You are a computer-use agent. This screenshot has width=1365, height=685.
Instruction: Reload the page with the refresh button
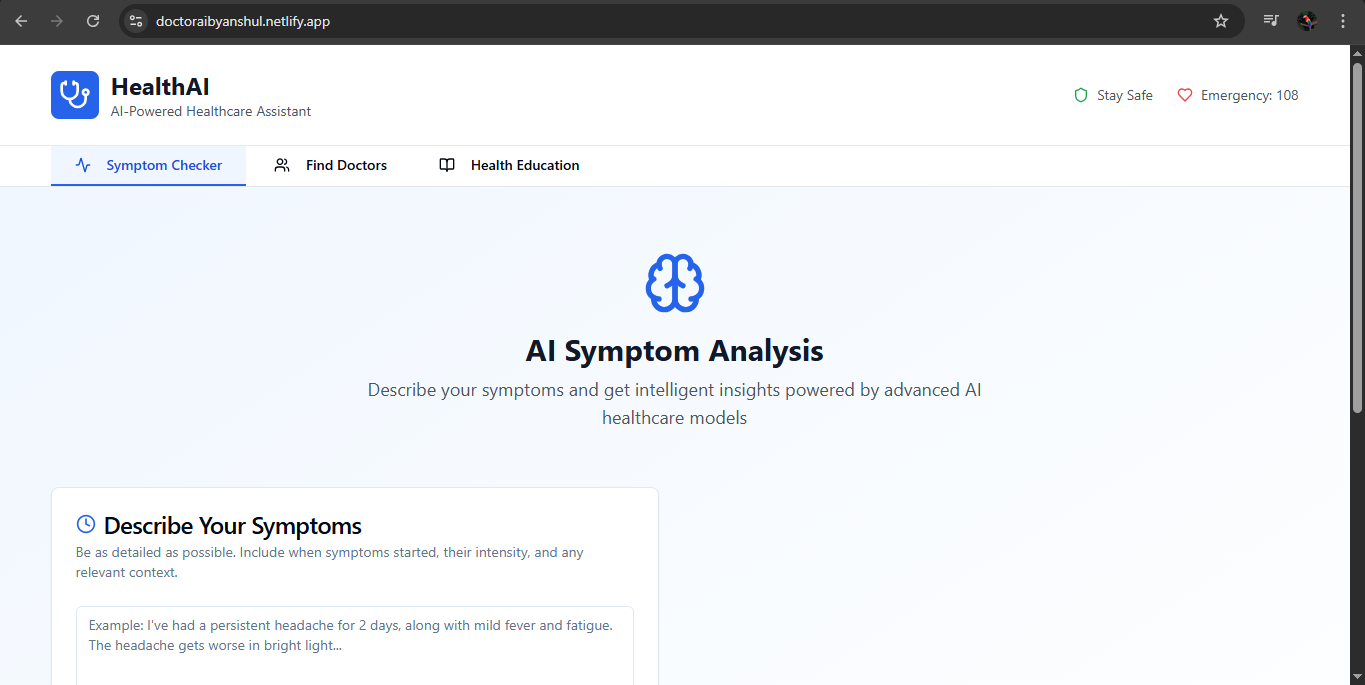tap(93, 21)
